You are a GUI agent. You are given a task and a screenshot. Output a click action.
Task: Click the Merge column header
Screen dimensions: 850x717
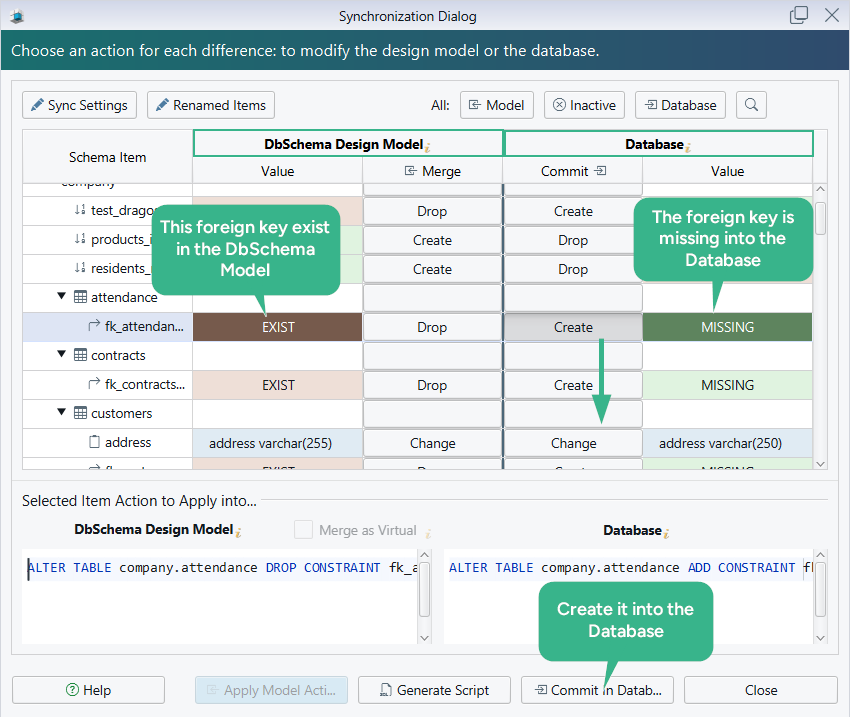coord(433,171)
